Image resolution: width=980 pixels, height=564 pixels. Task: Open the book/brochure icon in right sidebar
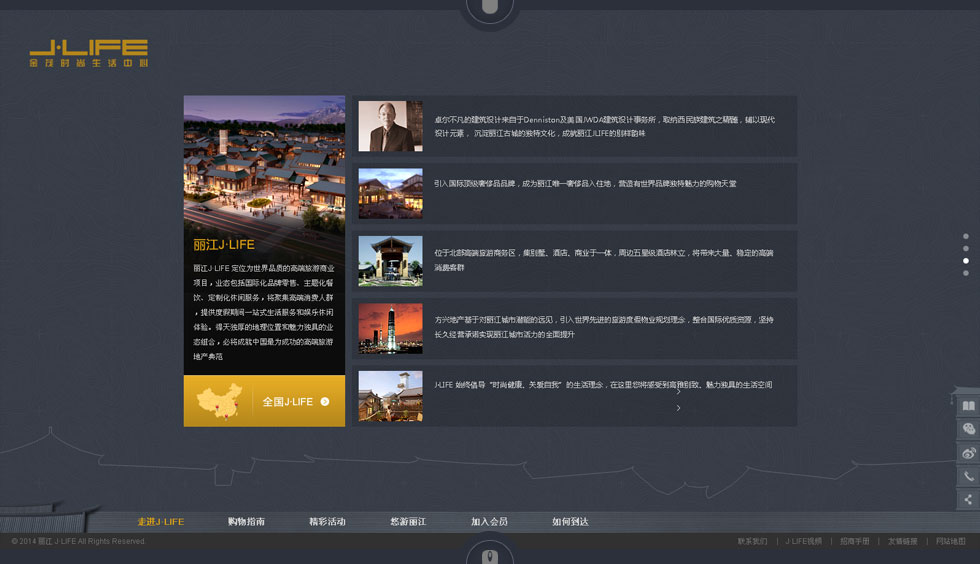967,406
